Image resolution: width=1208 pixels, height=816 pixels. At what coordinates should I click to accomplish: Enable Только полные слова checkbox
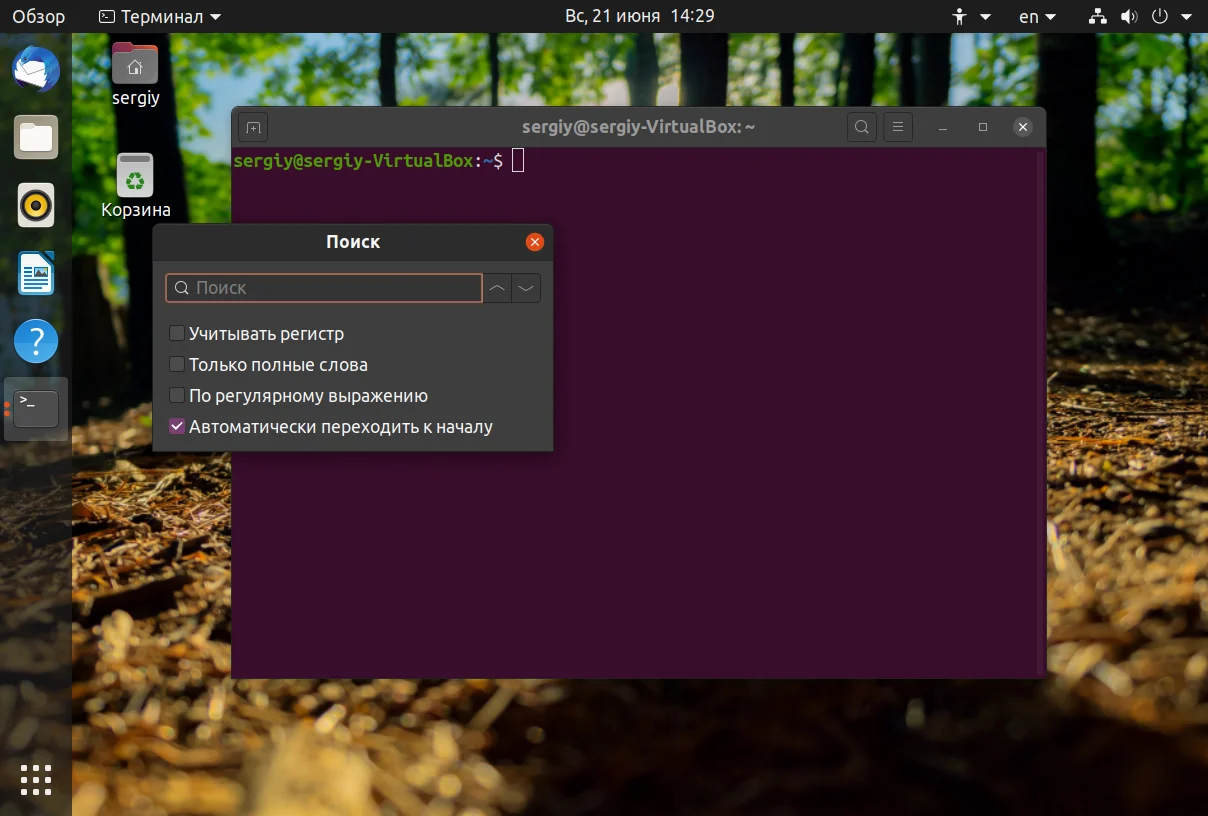pyautogui.click(x=177, y=364)
